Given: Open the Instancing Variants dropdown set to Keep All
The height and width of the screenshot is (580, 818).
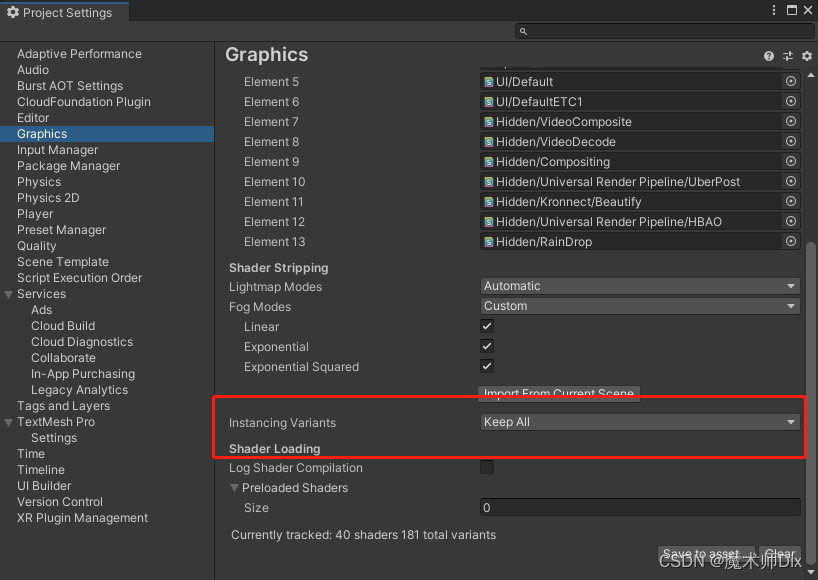Looking at the screenshot, I should tap(639, 421).
